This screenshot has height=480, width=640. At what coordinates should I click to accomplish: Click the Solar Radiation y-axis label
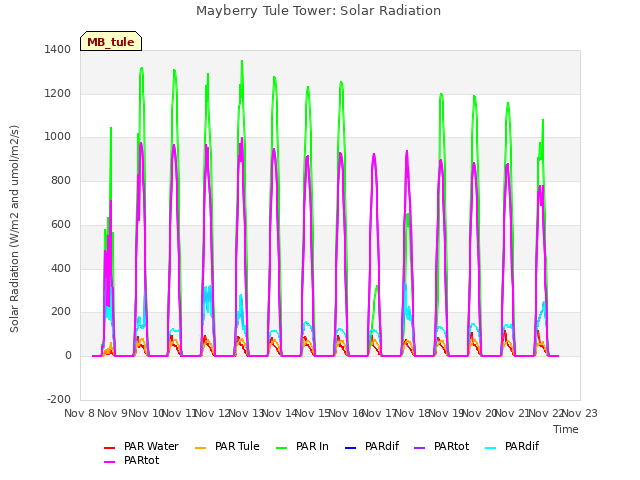(14, 229)
